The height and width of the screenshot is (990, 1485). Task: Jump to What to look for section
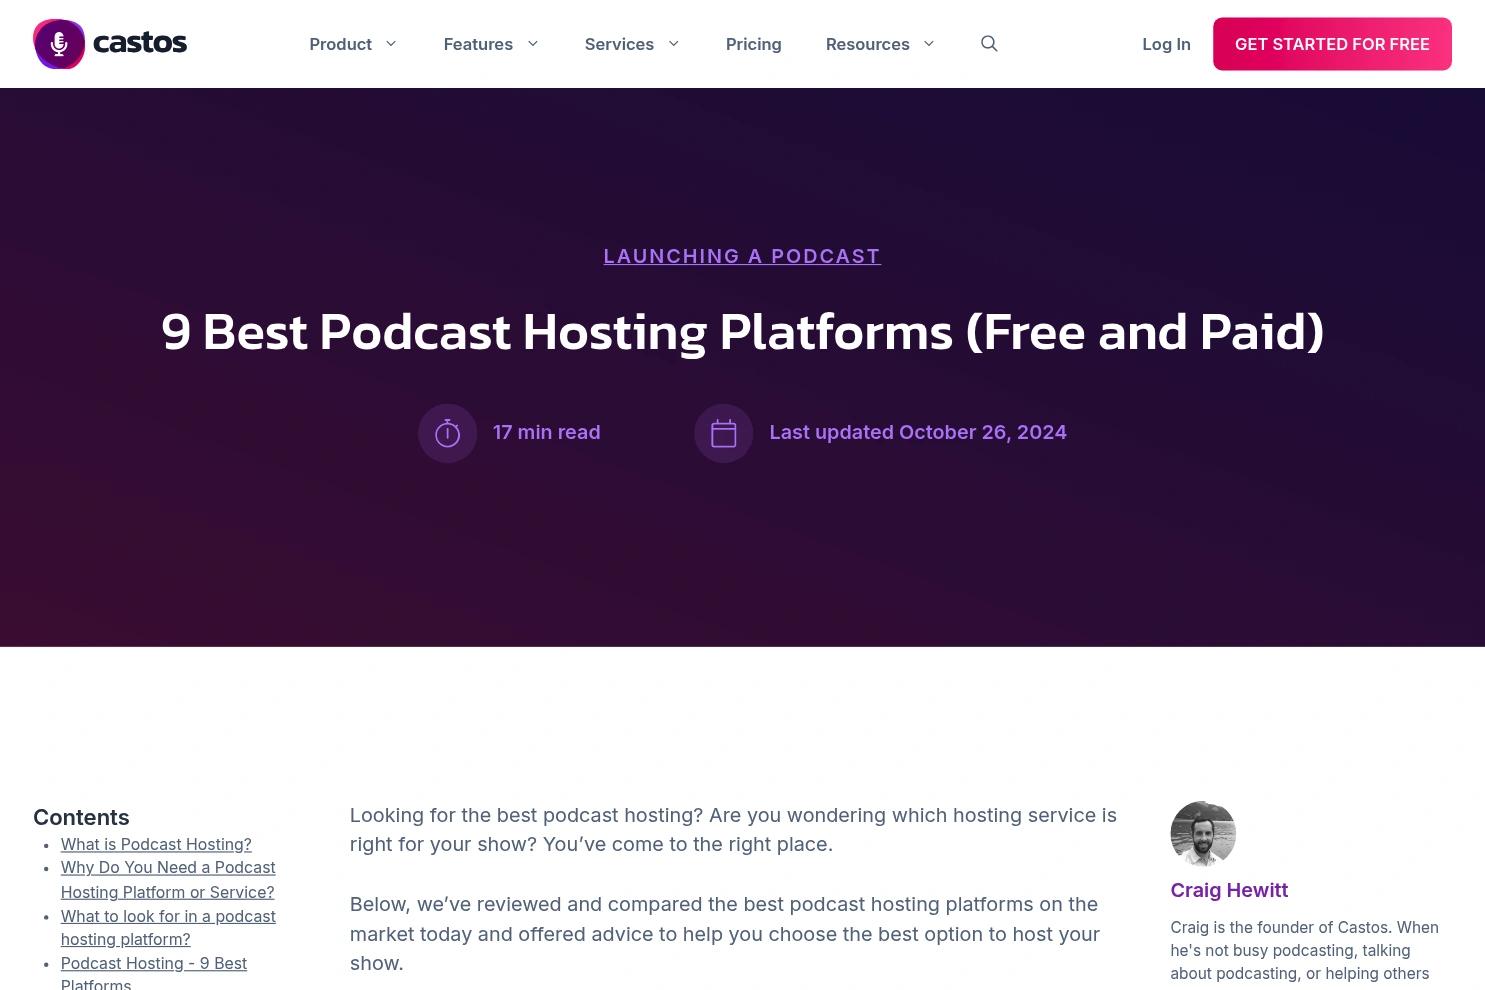[x=168, y=928]
